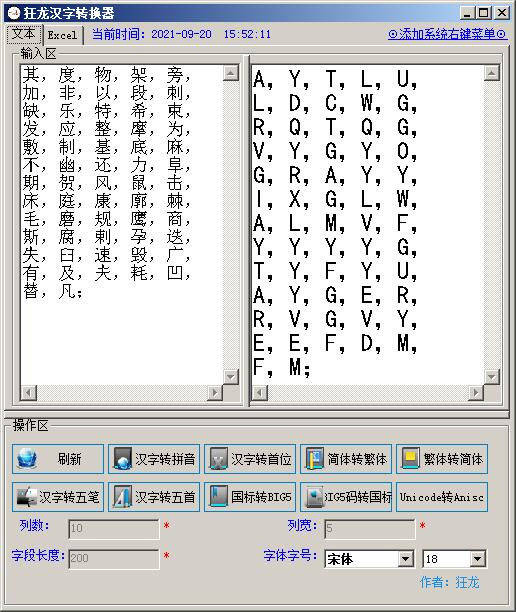This screenshot has height=612, width=516.
Task: Click right arrow of output horizontal scrollbar
Action: [x=476, y=392]
